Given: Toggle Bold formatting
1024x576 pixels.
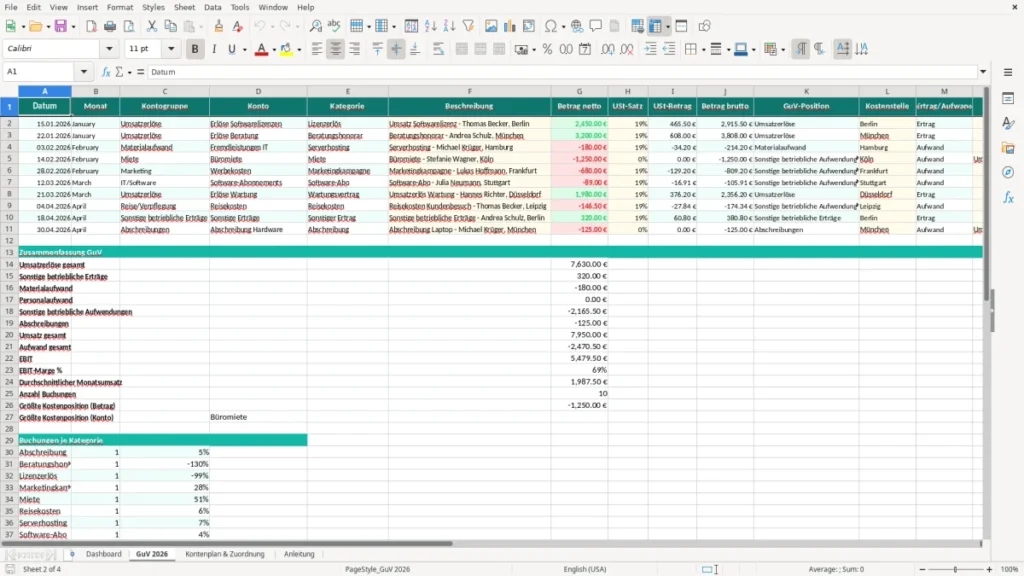Looking at the screenshot, I should (x=195, y=49).
